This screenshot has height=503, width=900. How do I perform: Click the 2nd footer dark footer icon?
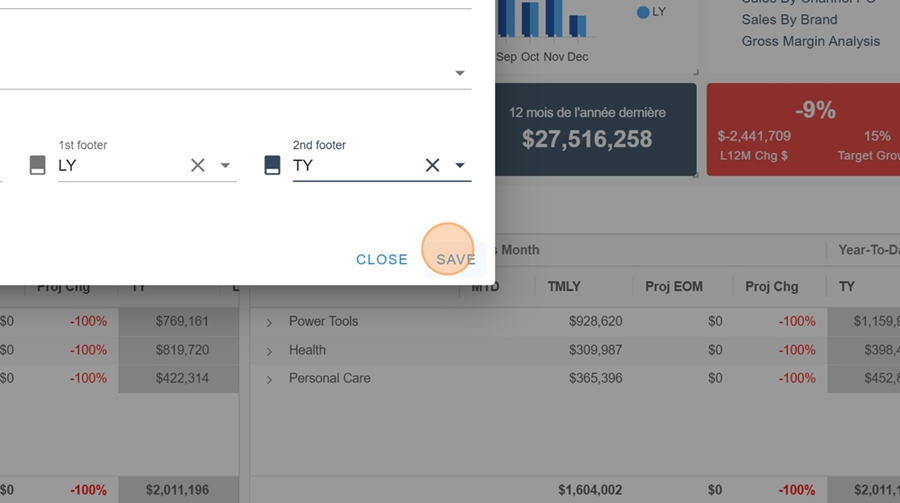point(272,165)
